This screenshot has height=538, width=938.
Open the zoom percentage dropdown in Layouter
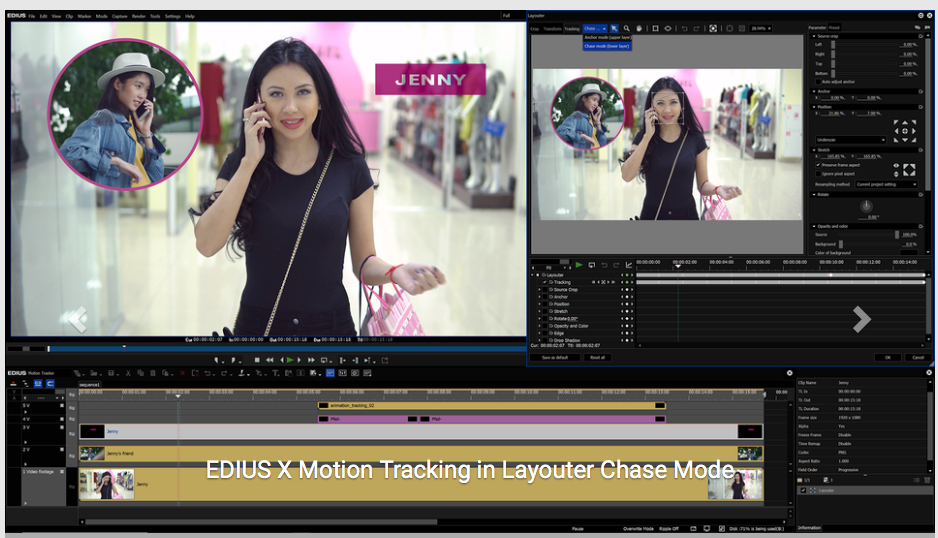[x=761, y=28]
